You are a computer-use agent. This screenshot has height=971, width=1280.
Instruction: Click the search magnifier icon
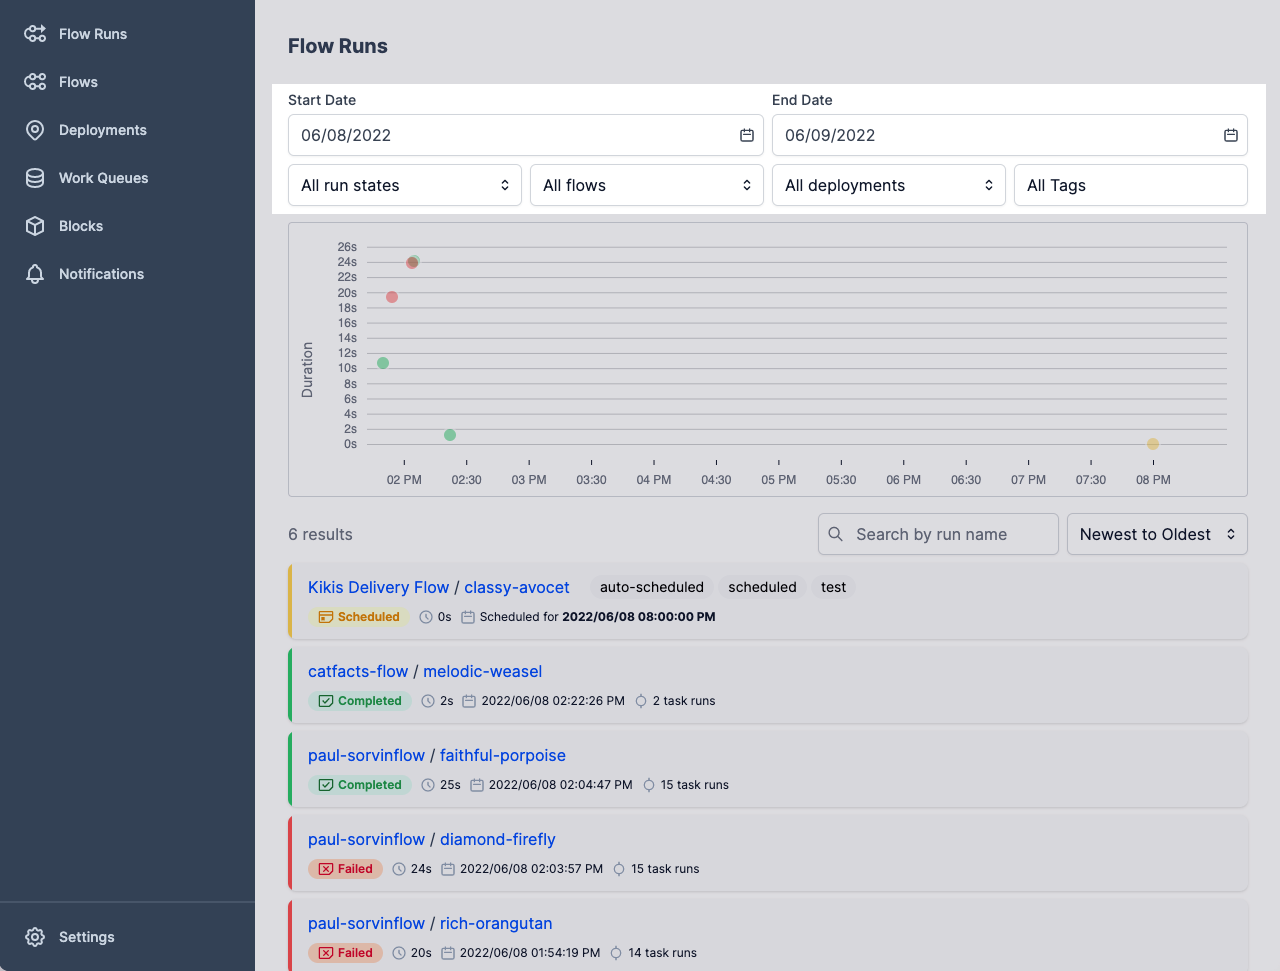point(836,534)
